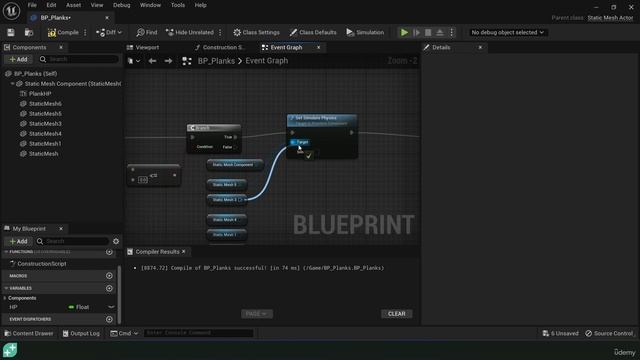Open the Cmd dropdown
The height and width of the screenshot is (360, 640).
tap(124, 333)
